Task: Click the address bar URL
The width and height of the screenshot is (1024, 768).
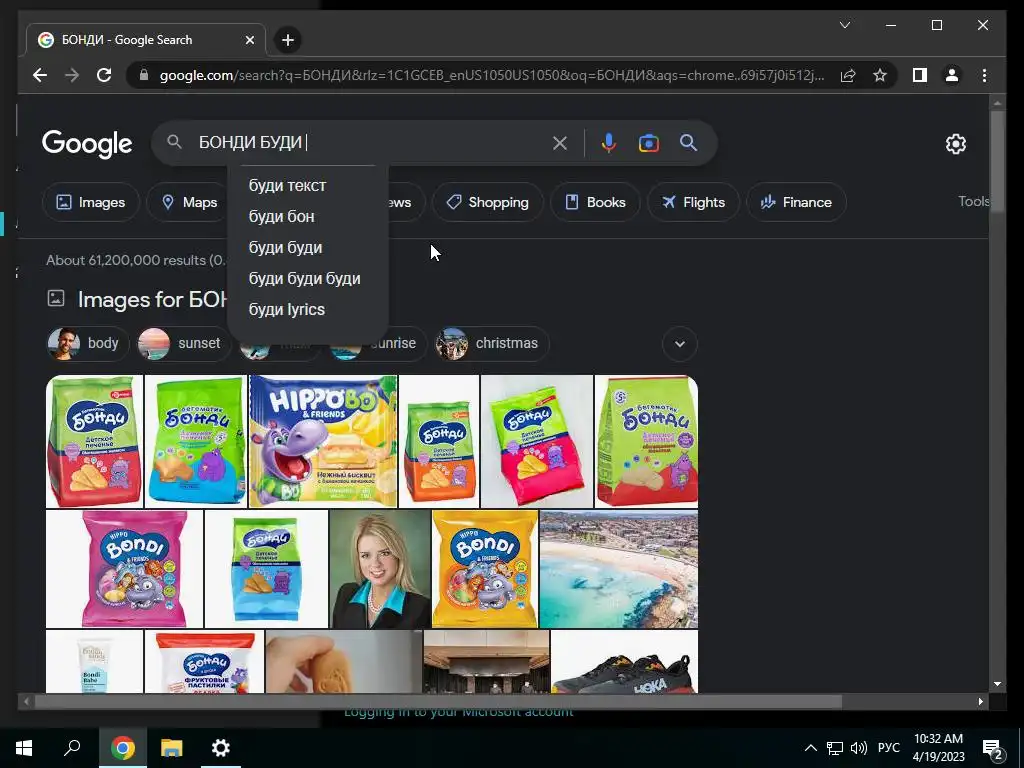Action: tap(491, 75)
